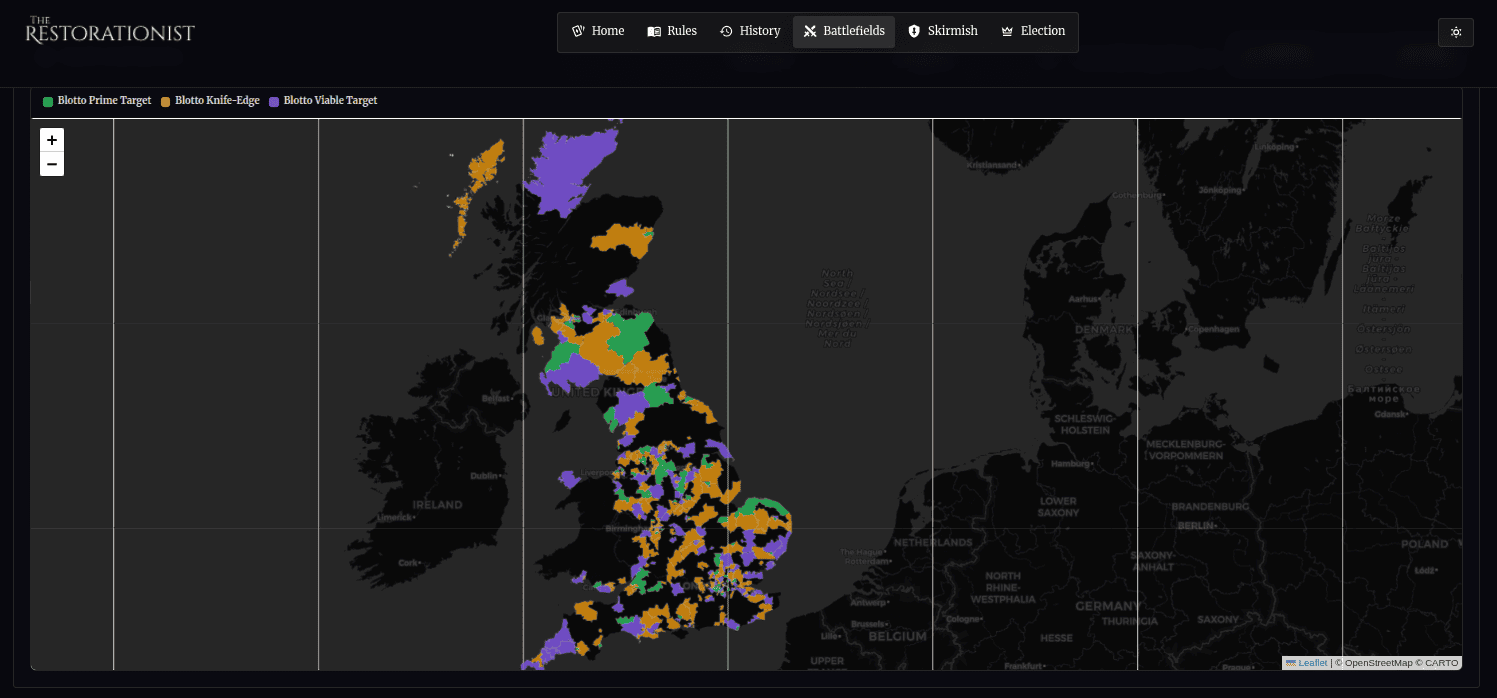Click the Battlefields crossed-swords icon
1497x698 pixels.
point(810,31)
